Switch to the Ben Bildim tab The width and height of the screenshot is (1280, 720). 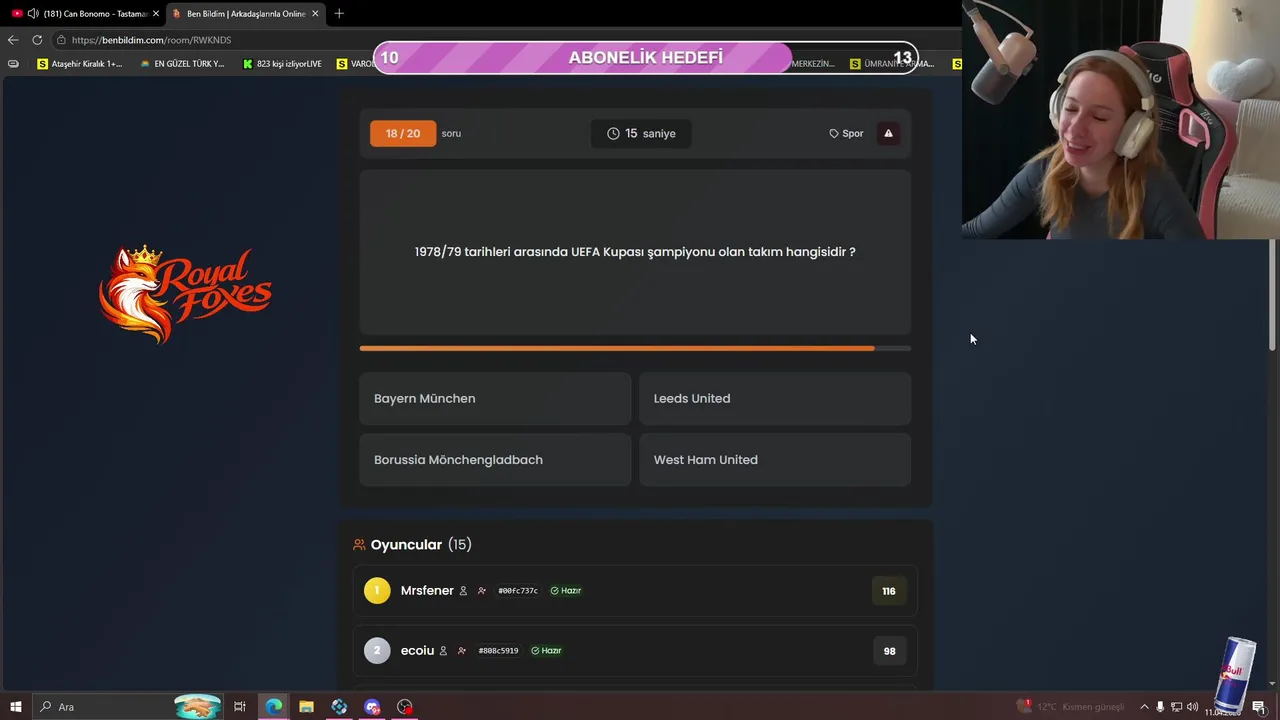point(246,13)
